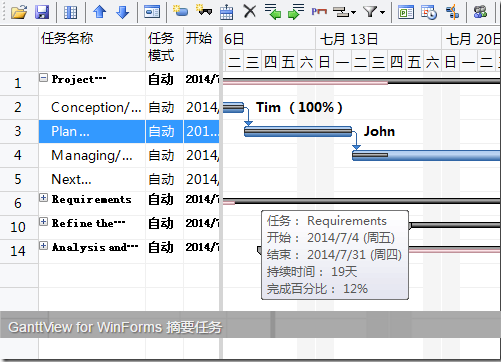
Task: Open the filter funnel dropdown
Action: point(374,12)
